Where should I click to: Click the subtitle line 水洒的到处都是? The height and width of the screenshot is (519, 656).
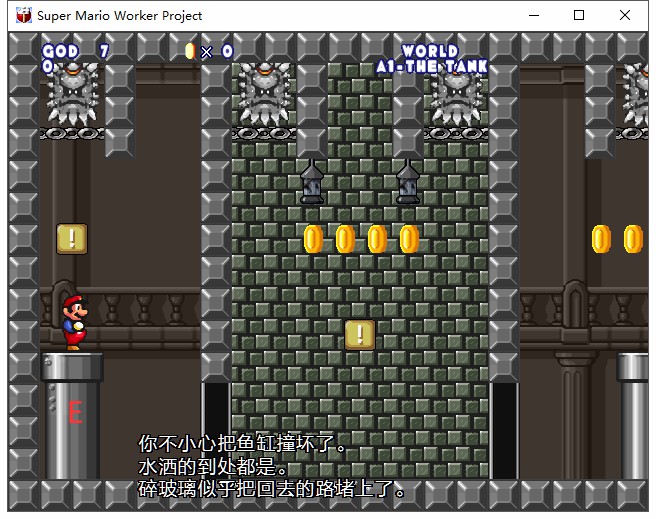point(213,467)
